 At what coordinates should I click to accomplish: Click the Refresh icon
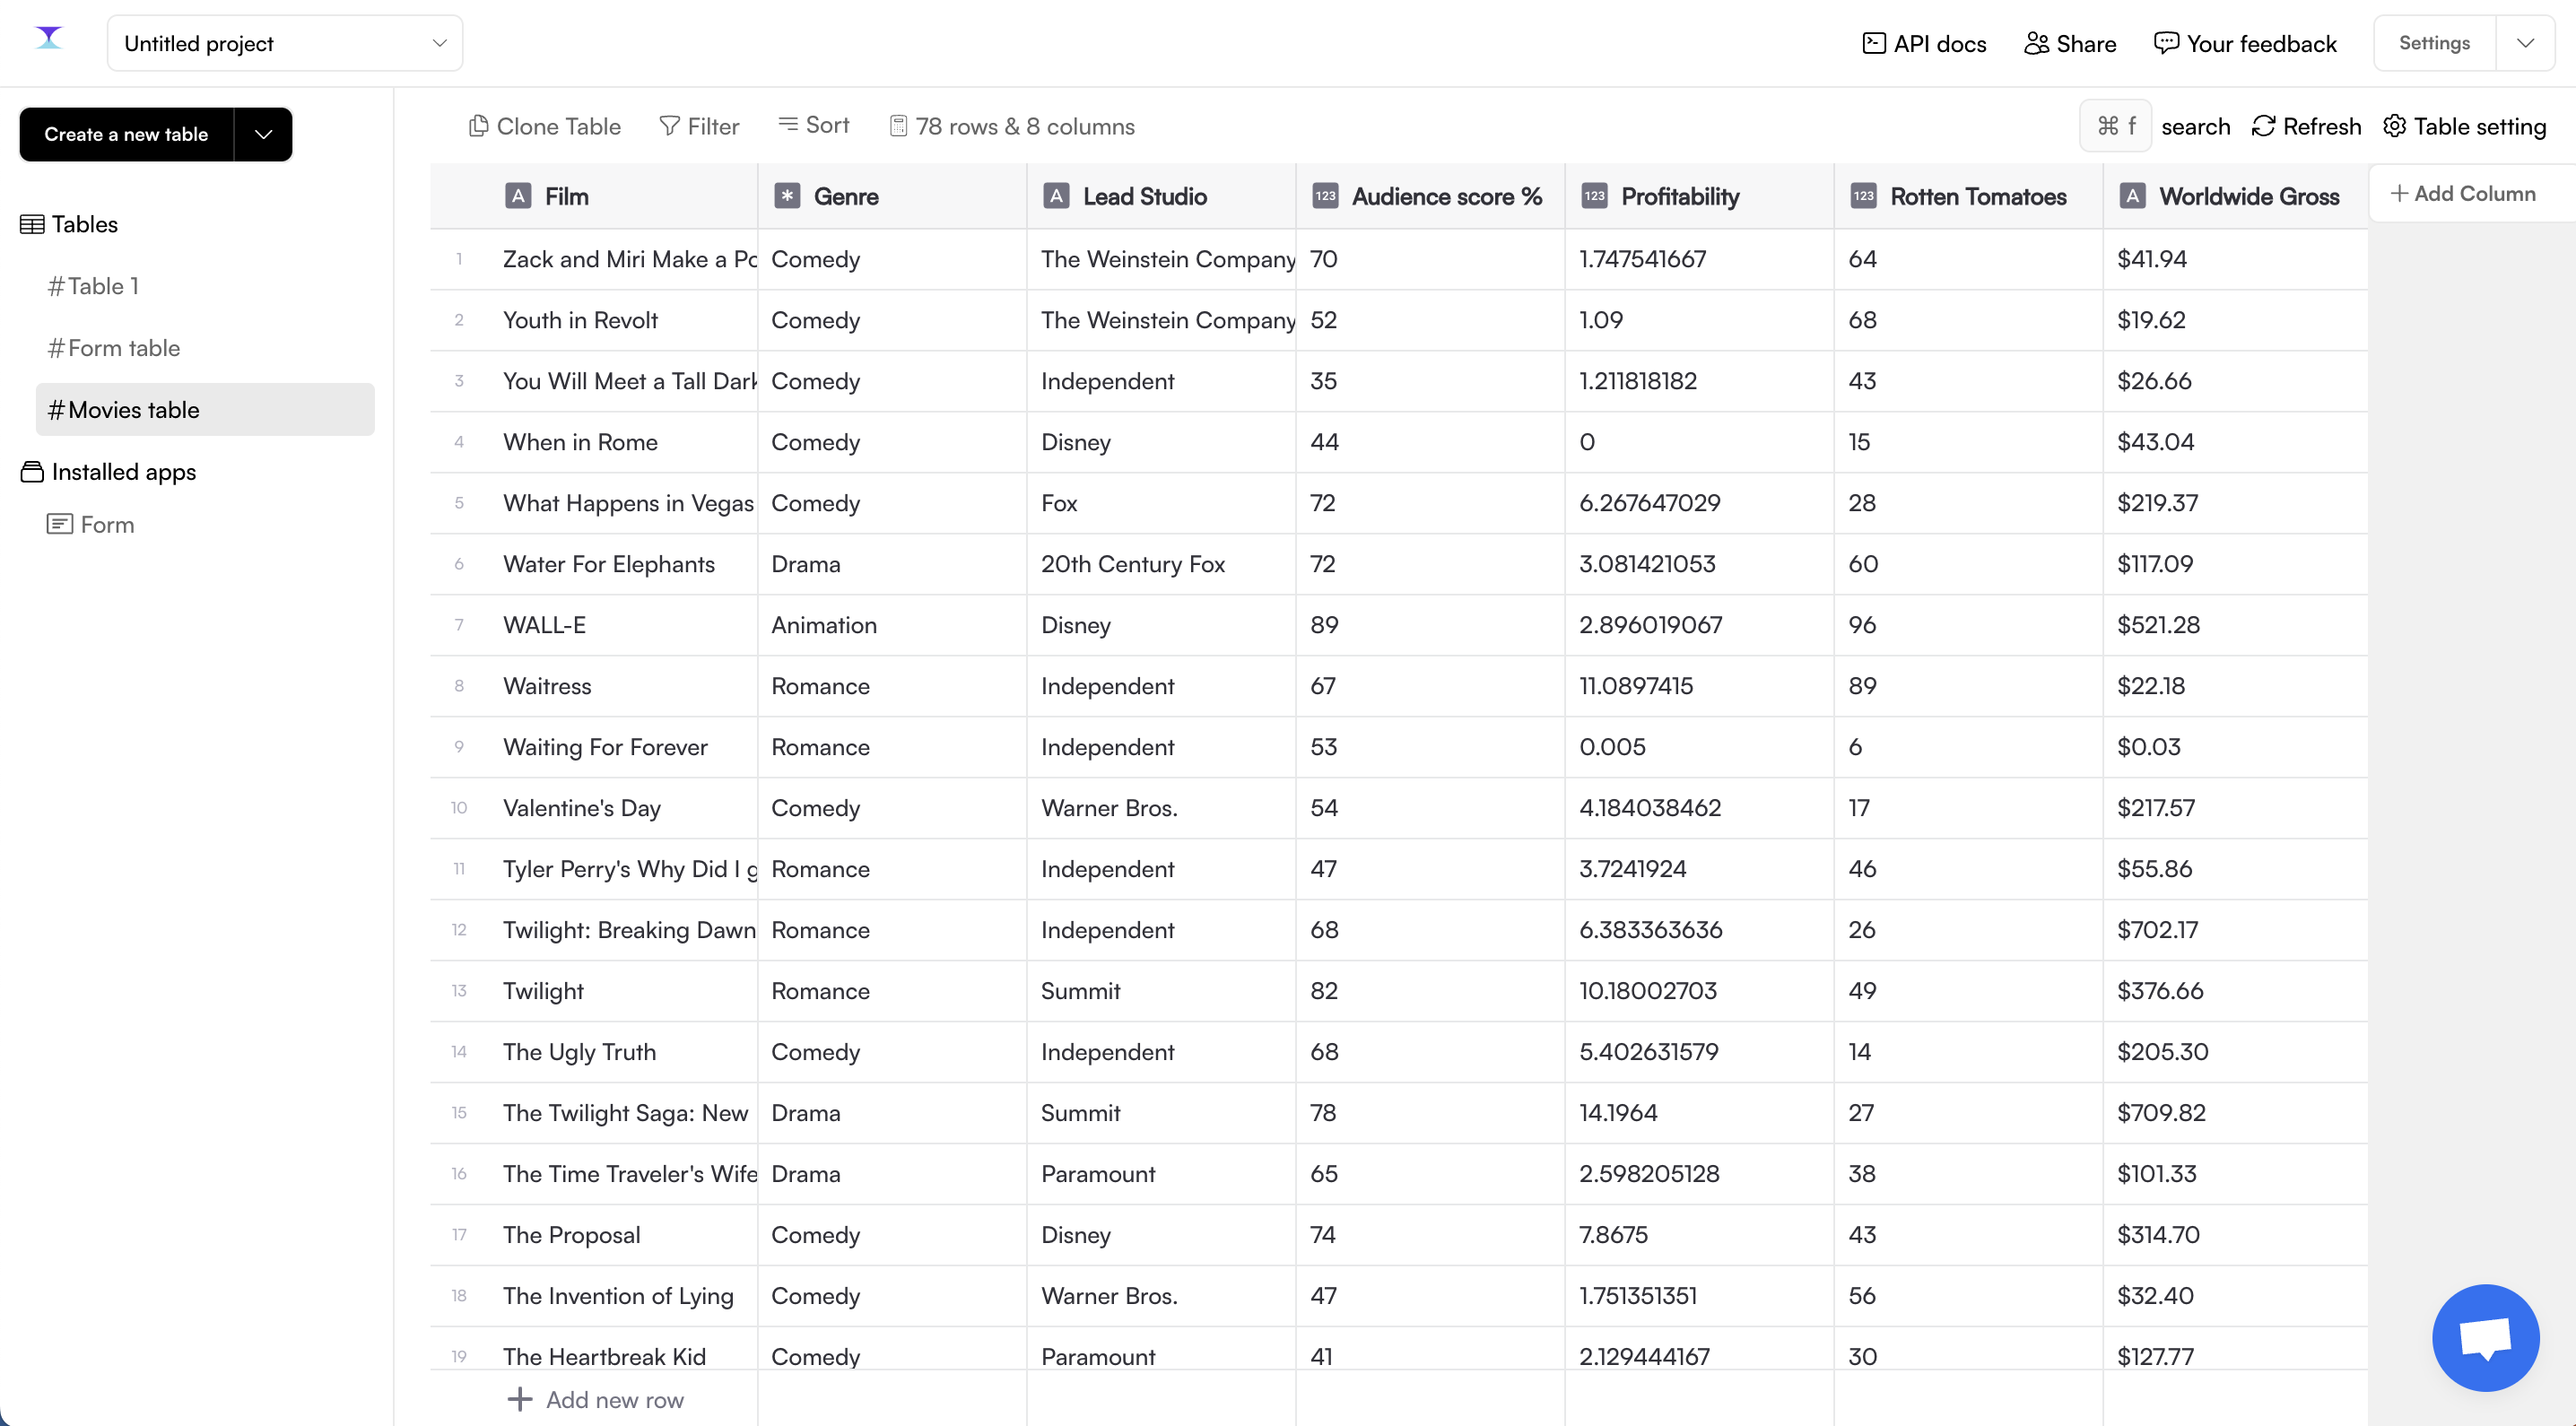coord(2263,126)
